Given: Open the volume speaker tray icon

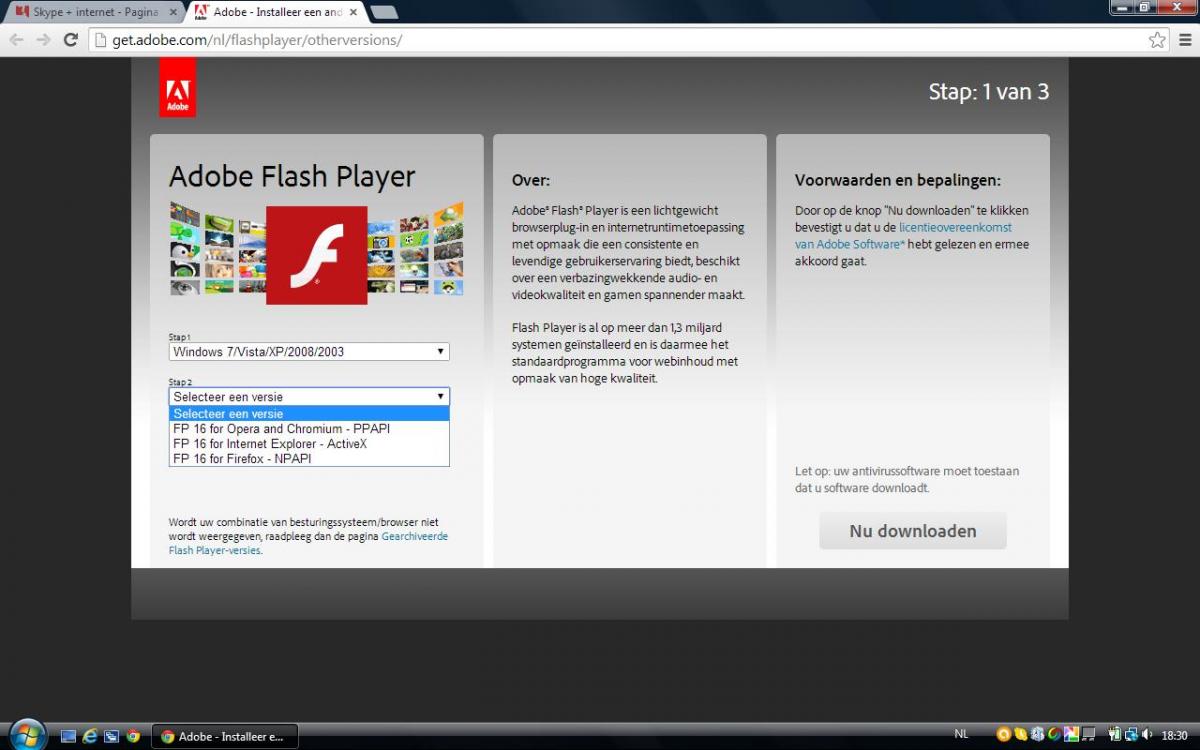Looking at the screenshot, I should pyautogui.click(x=1147, y=734).
